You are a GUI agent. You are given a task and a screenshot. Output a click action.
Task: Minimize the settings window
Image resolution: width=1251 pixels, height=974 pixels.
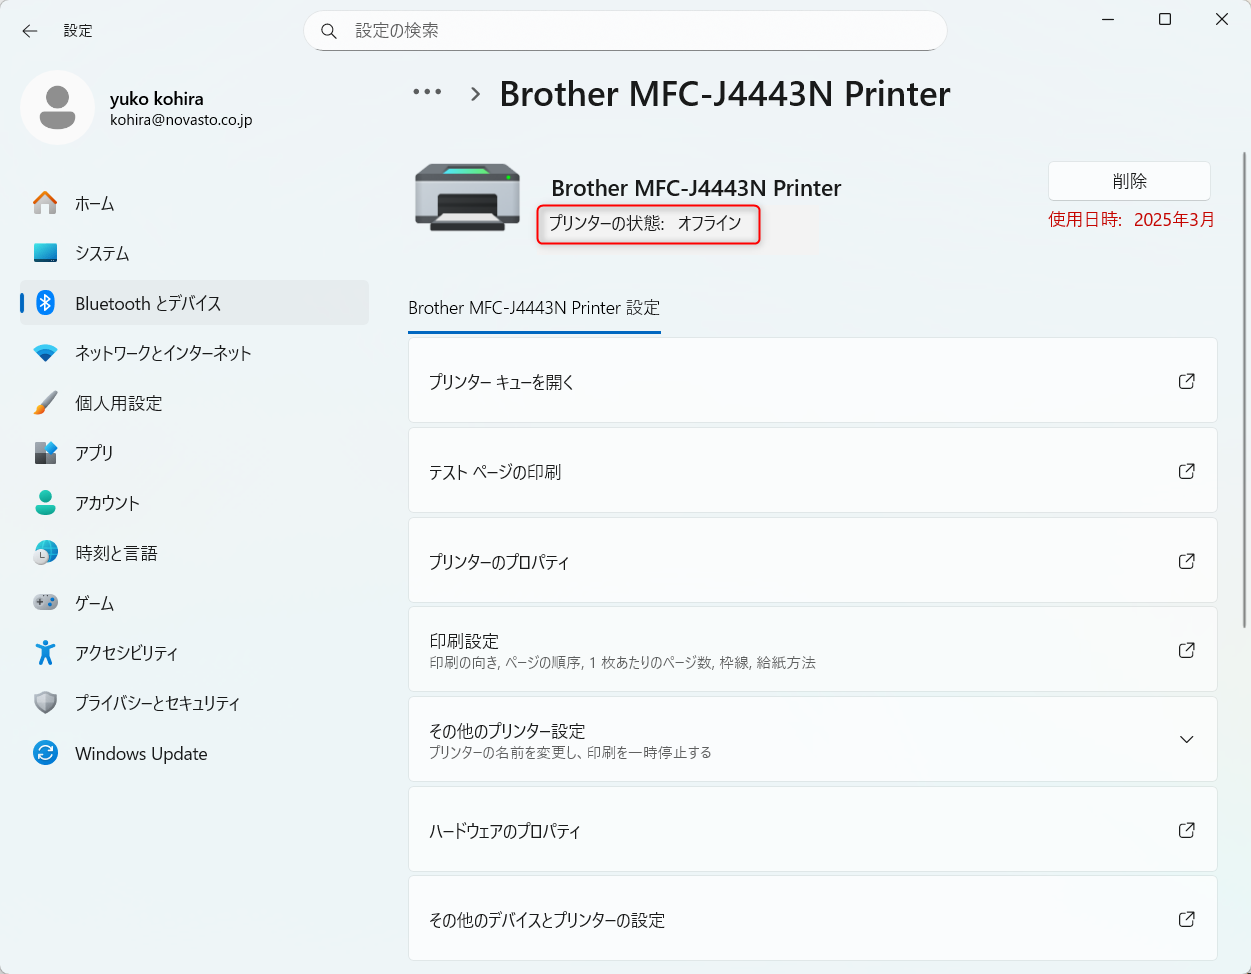coord(1108,19)
